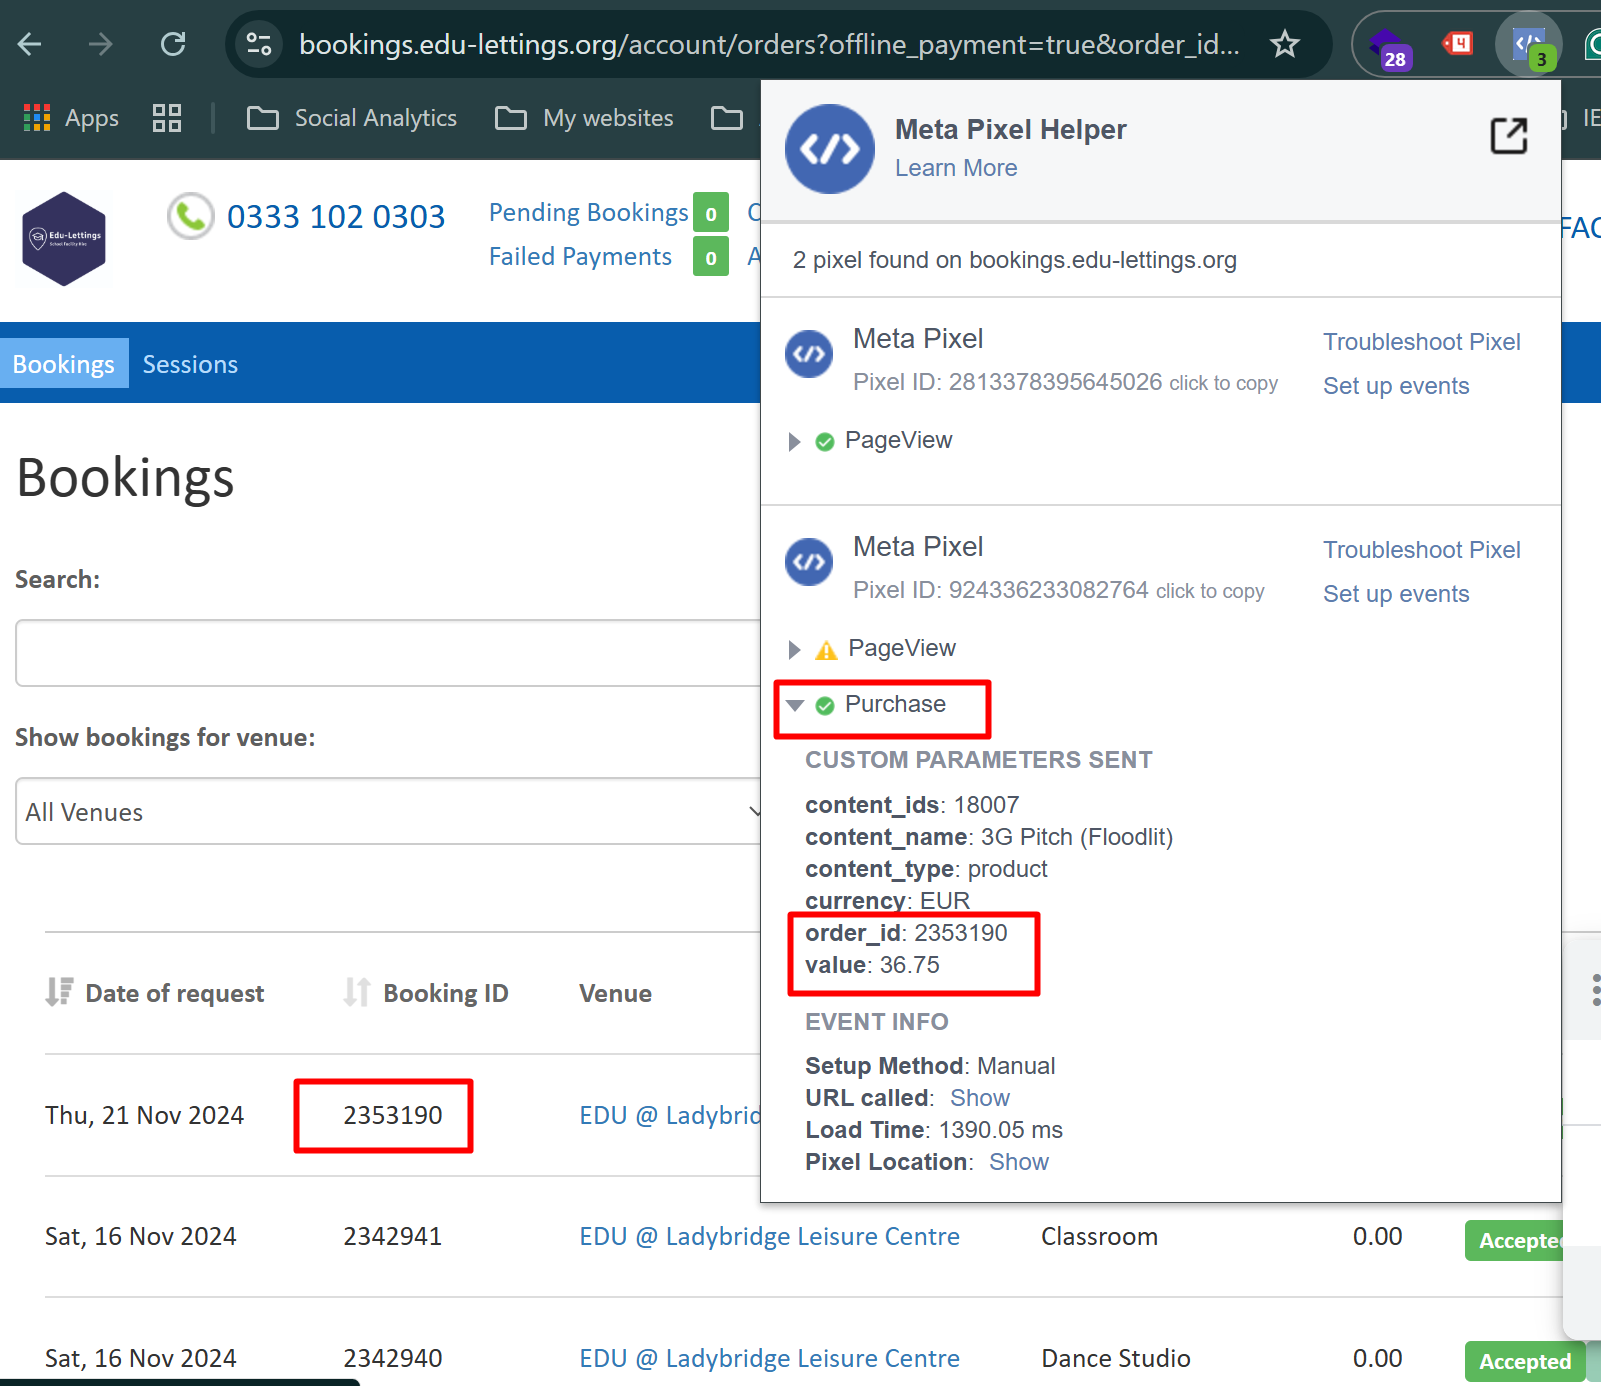
Task: Show the URL called for Purchase event
Action: pos(979,1098)
